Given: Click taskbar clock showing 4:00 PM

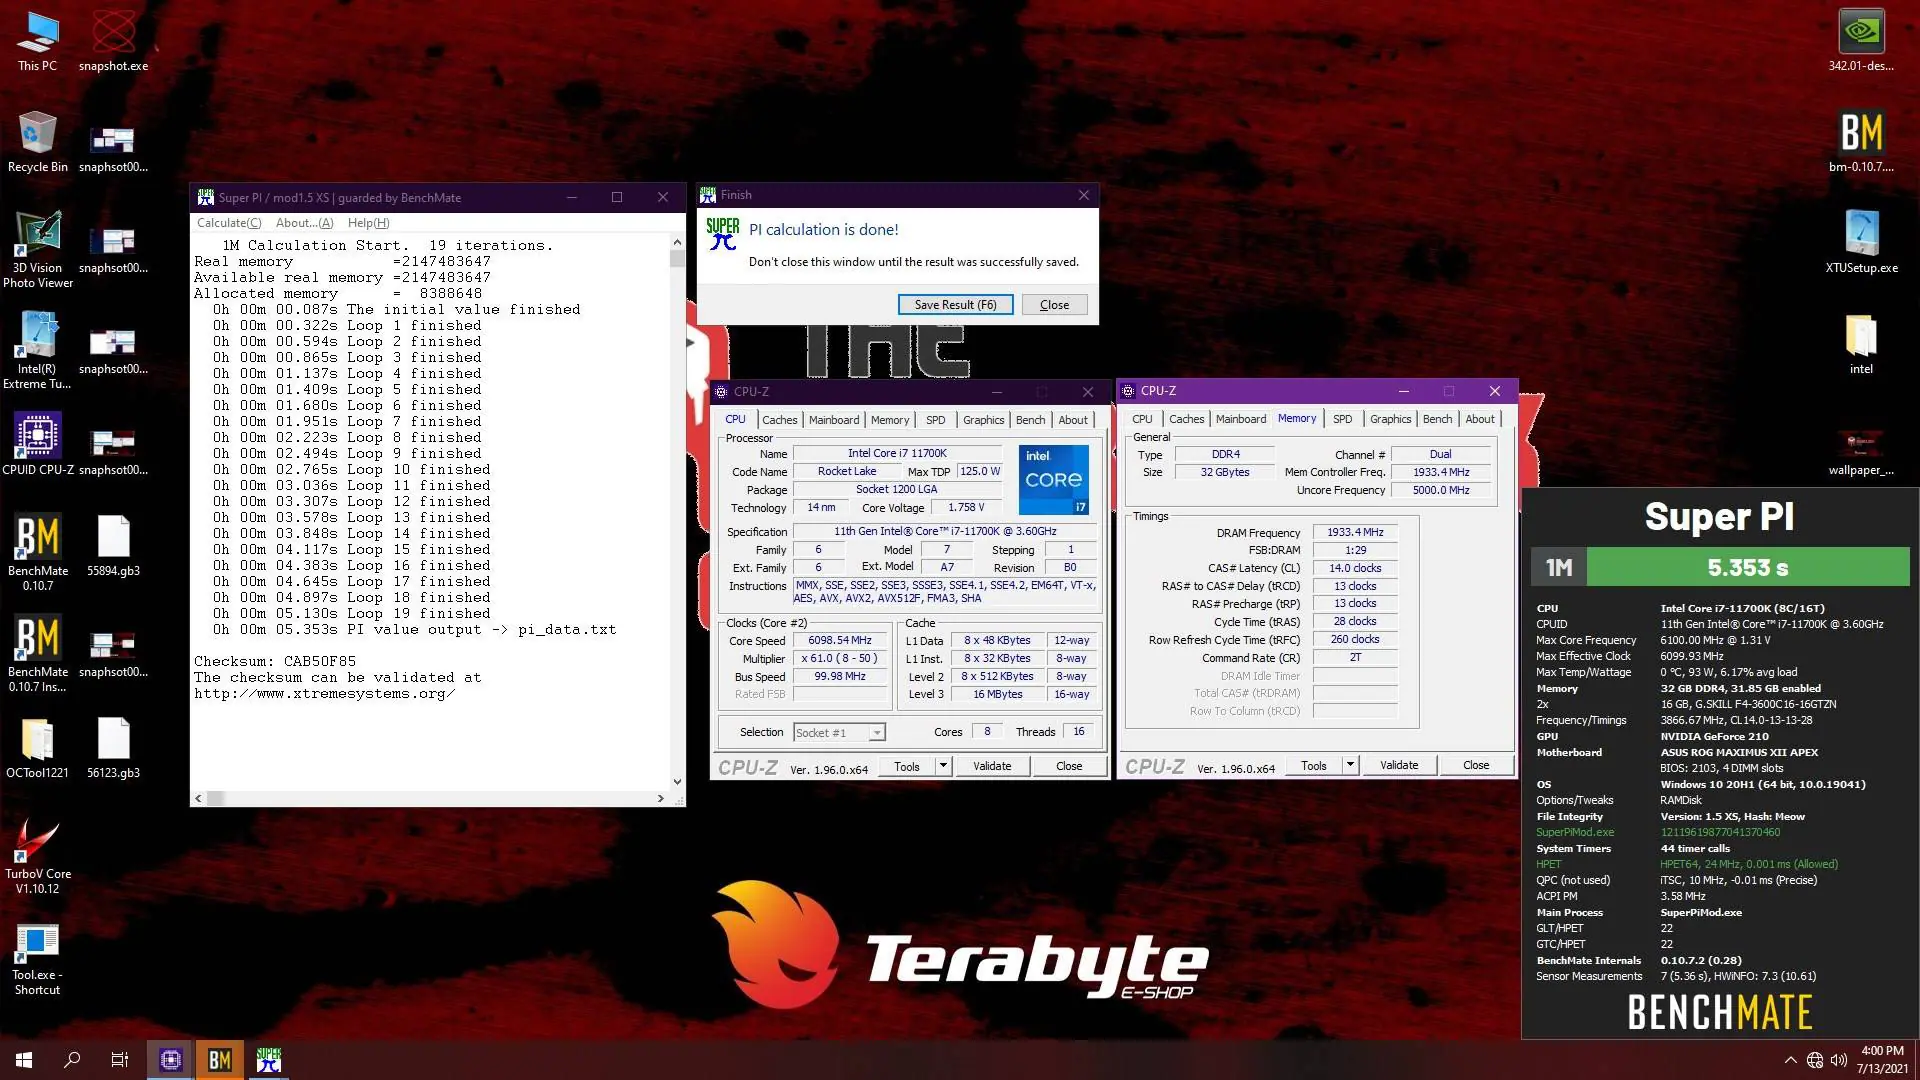Looking at the screenshot, I should tap(1882, 1060).
